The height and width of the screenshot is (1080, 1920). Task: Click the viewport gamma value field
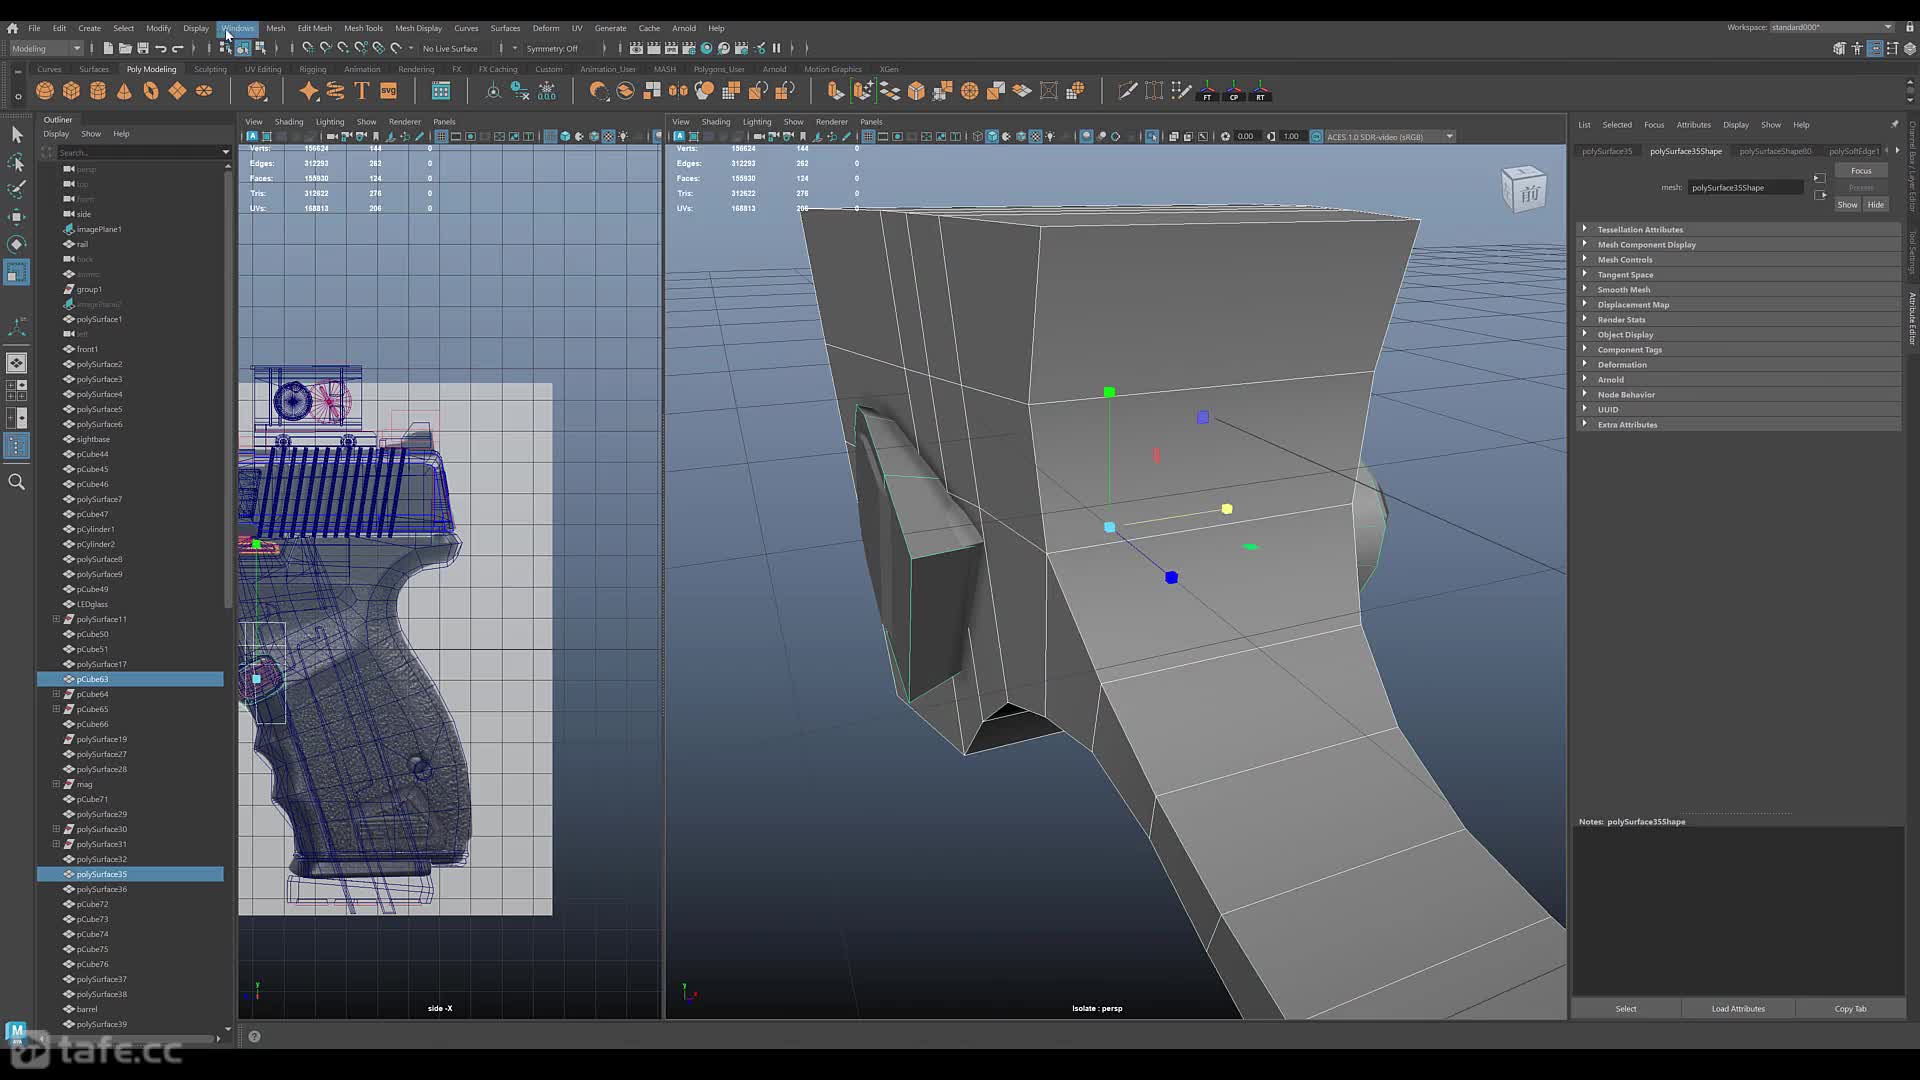tap(1292, 136)
